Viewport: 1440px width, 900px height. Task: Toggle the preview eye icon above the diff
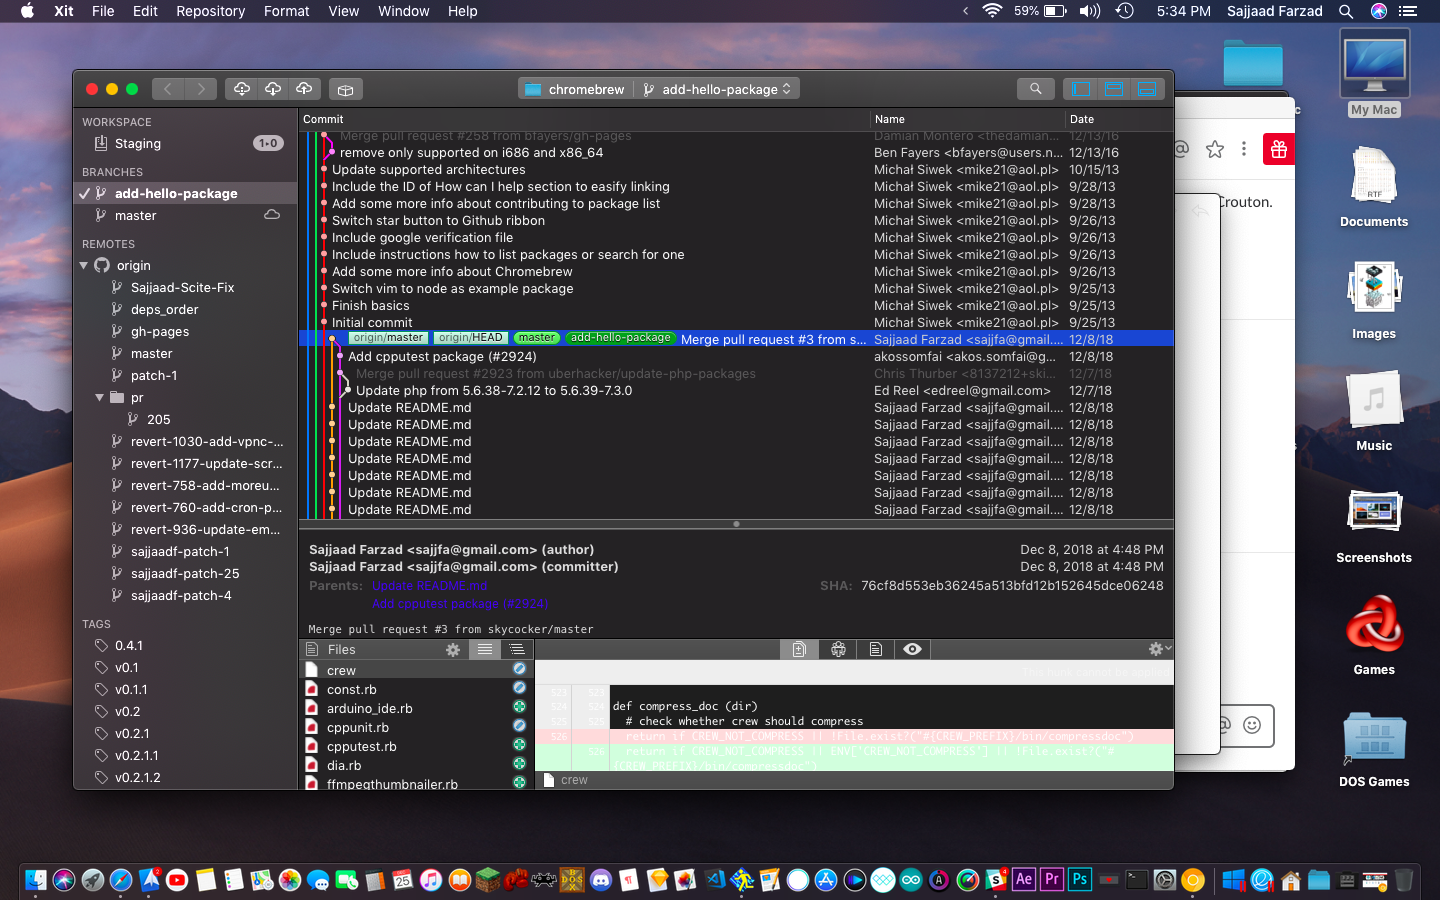(912, 649)
